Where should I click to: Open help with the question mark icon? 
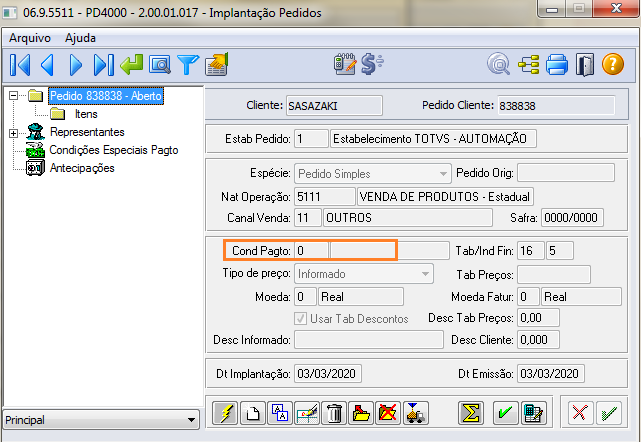point(613,64)
